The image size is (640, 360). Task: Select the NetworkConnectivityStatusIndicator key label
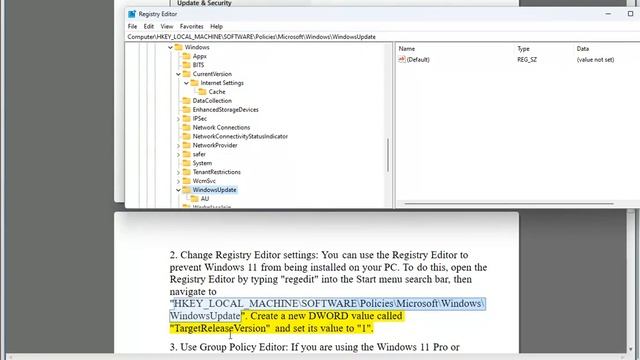pyautogui.click(x=240, y=136)
